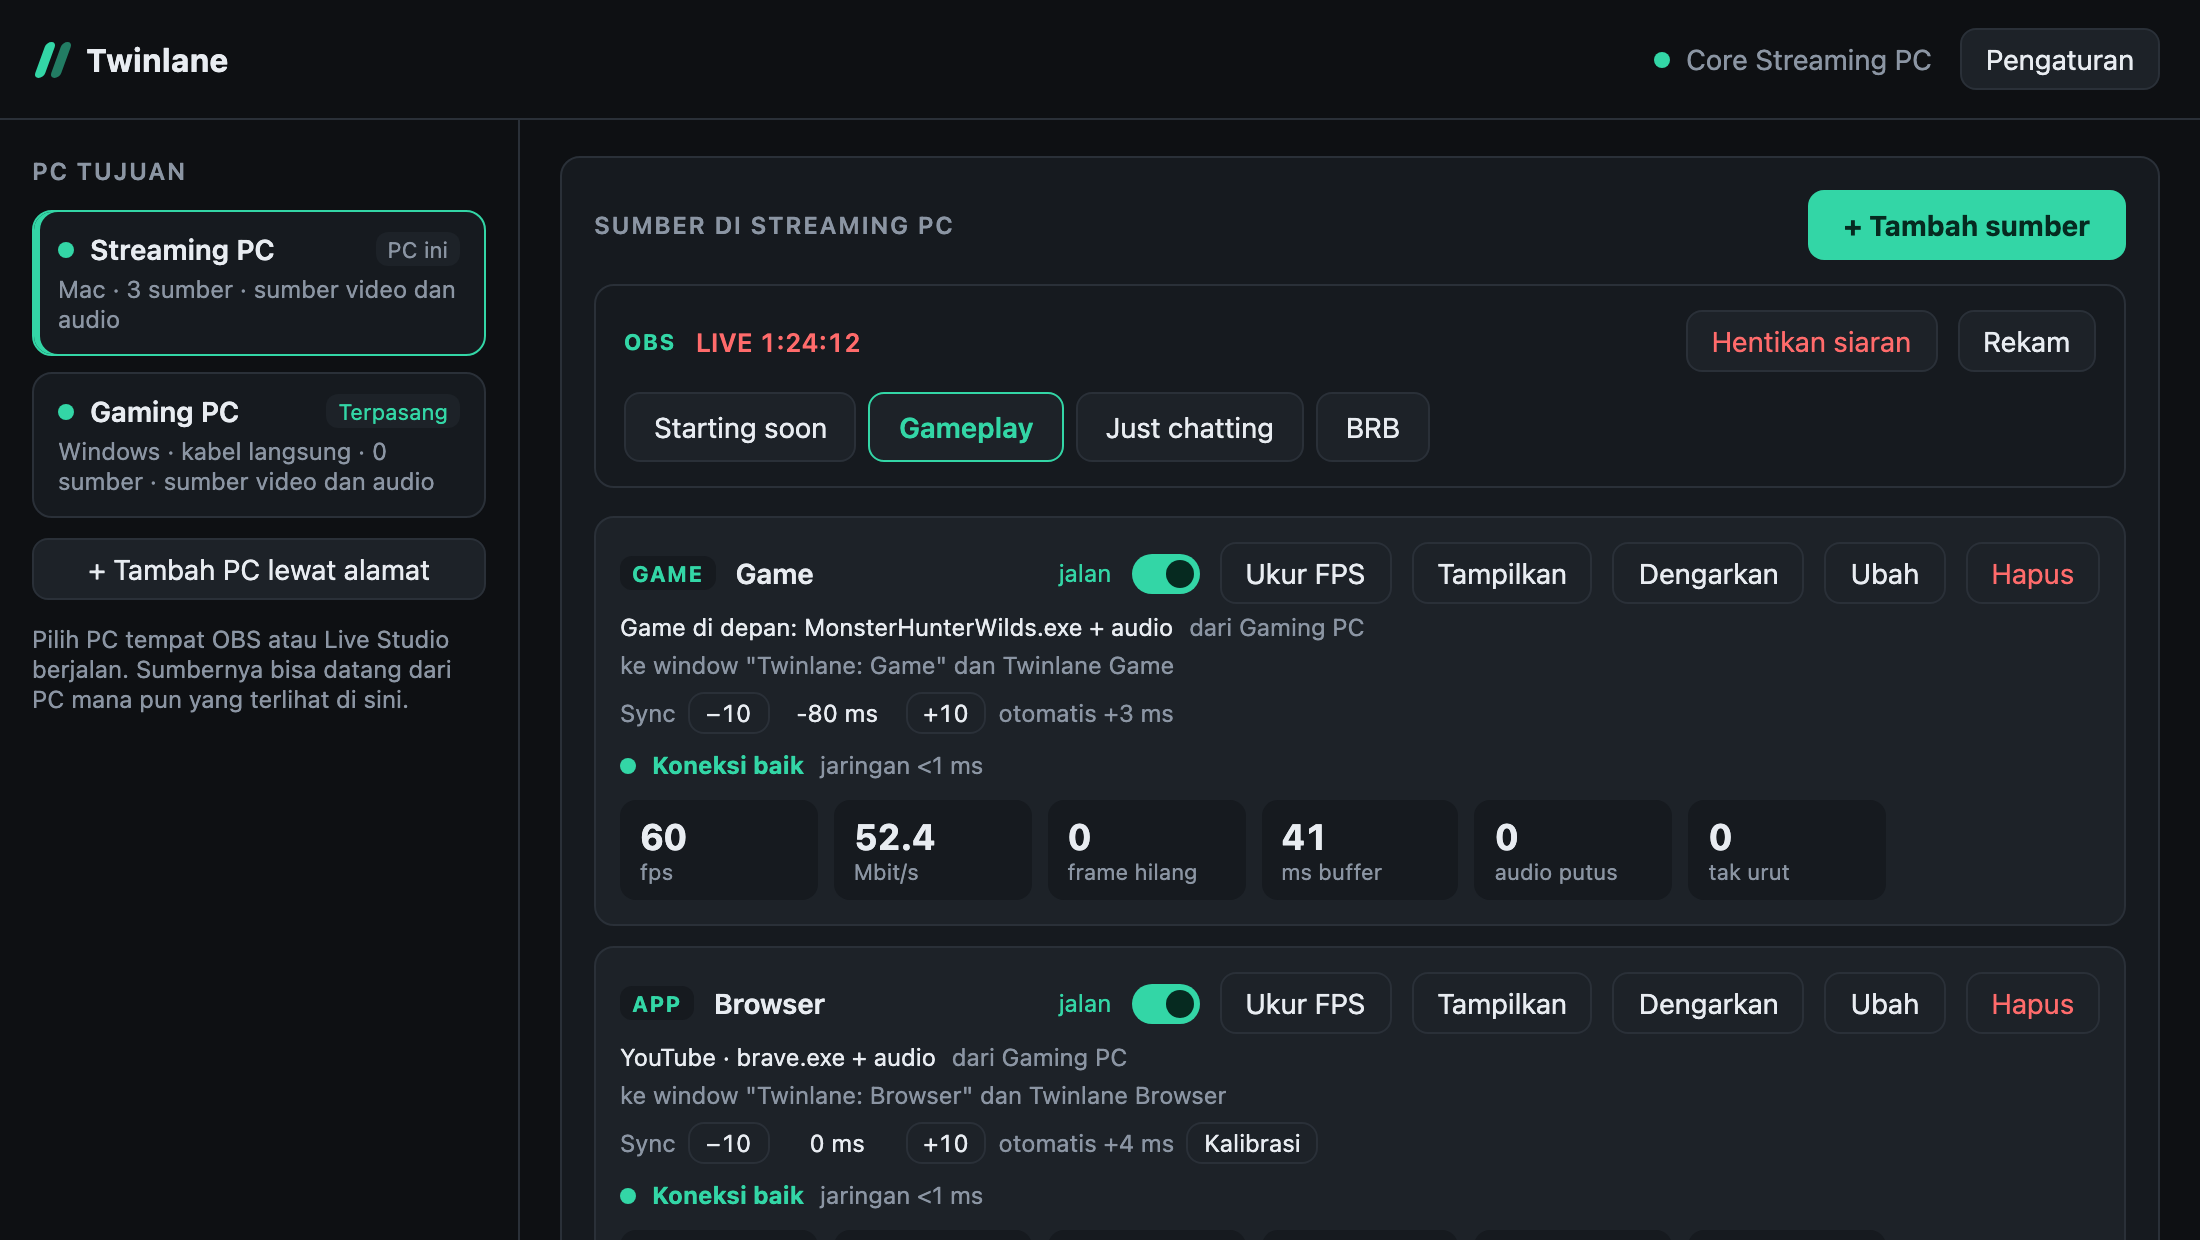Click Dengarkan for Browser source

coord(1708,1004)
